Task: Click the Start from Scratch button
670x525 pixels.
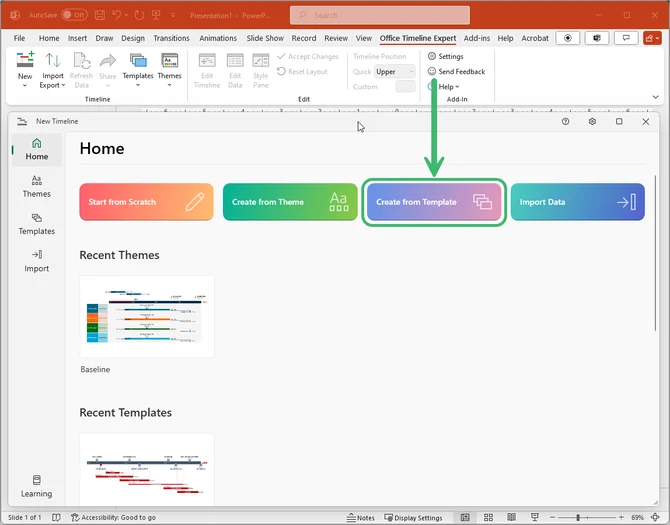Action: tap(146, 202)
